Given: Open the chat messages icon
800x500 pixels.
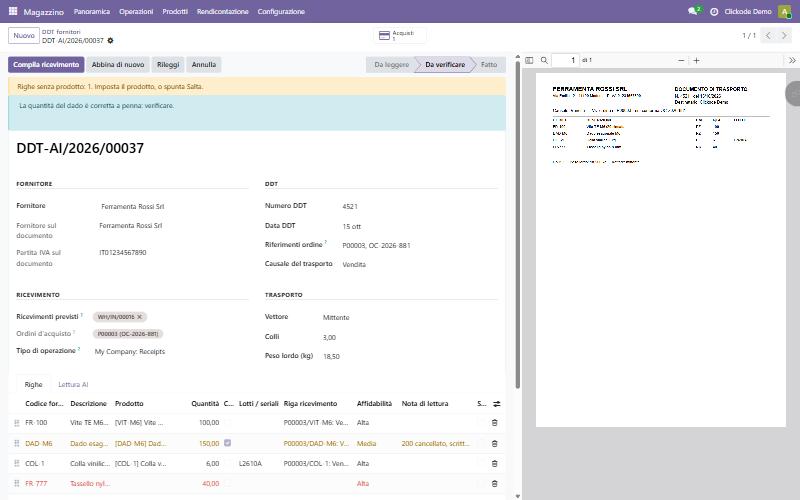Looking at the screenshot, I should [693, 11].
